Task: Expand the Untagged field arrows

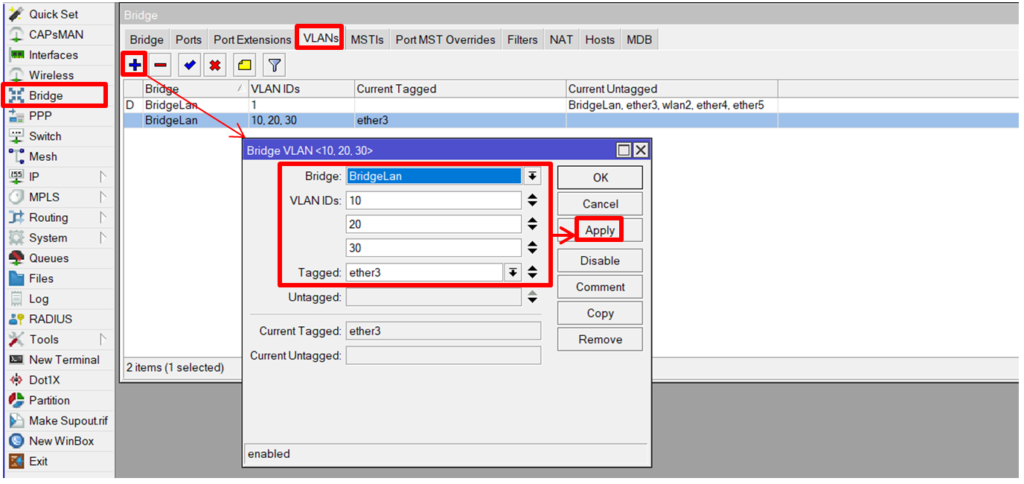Action: click(x=532, y=297)
